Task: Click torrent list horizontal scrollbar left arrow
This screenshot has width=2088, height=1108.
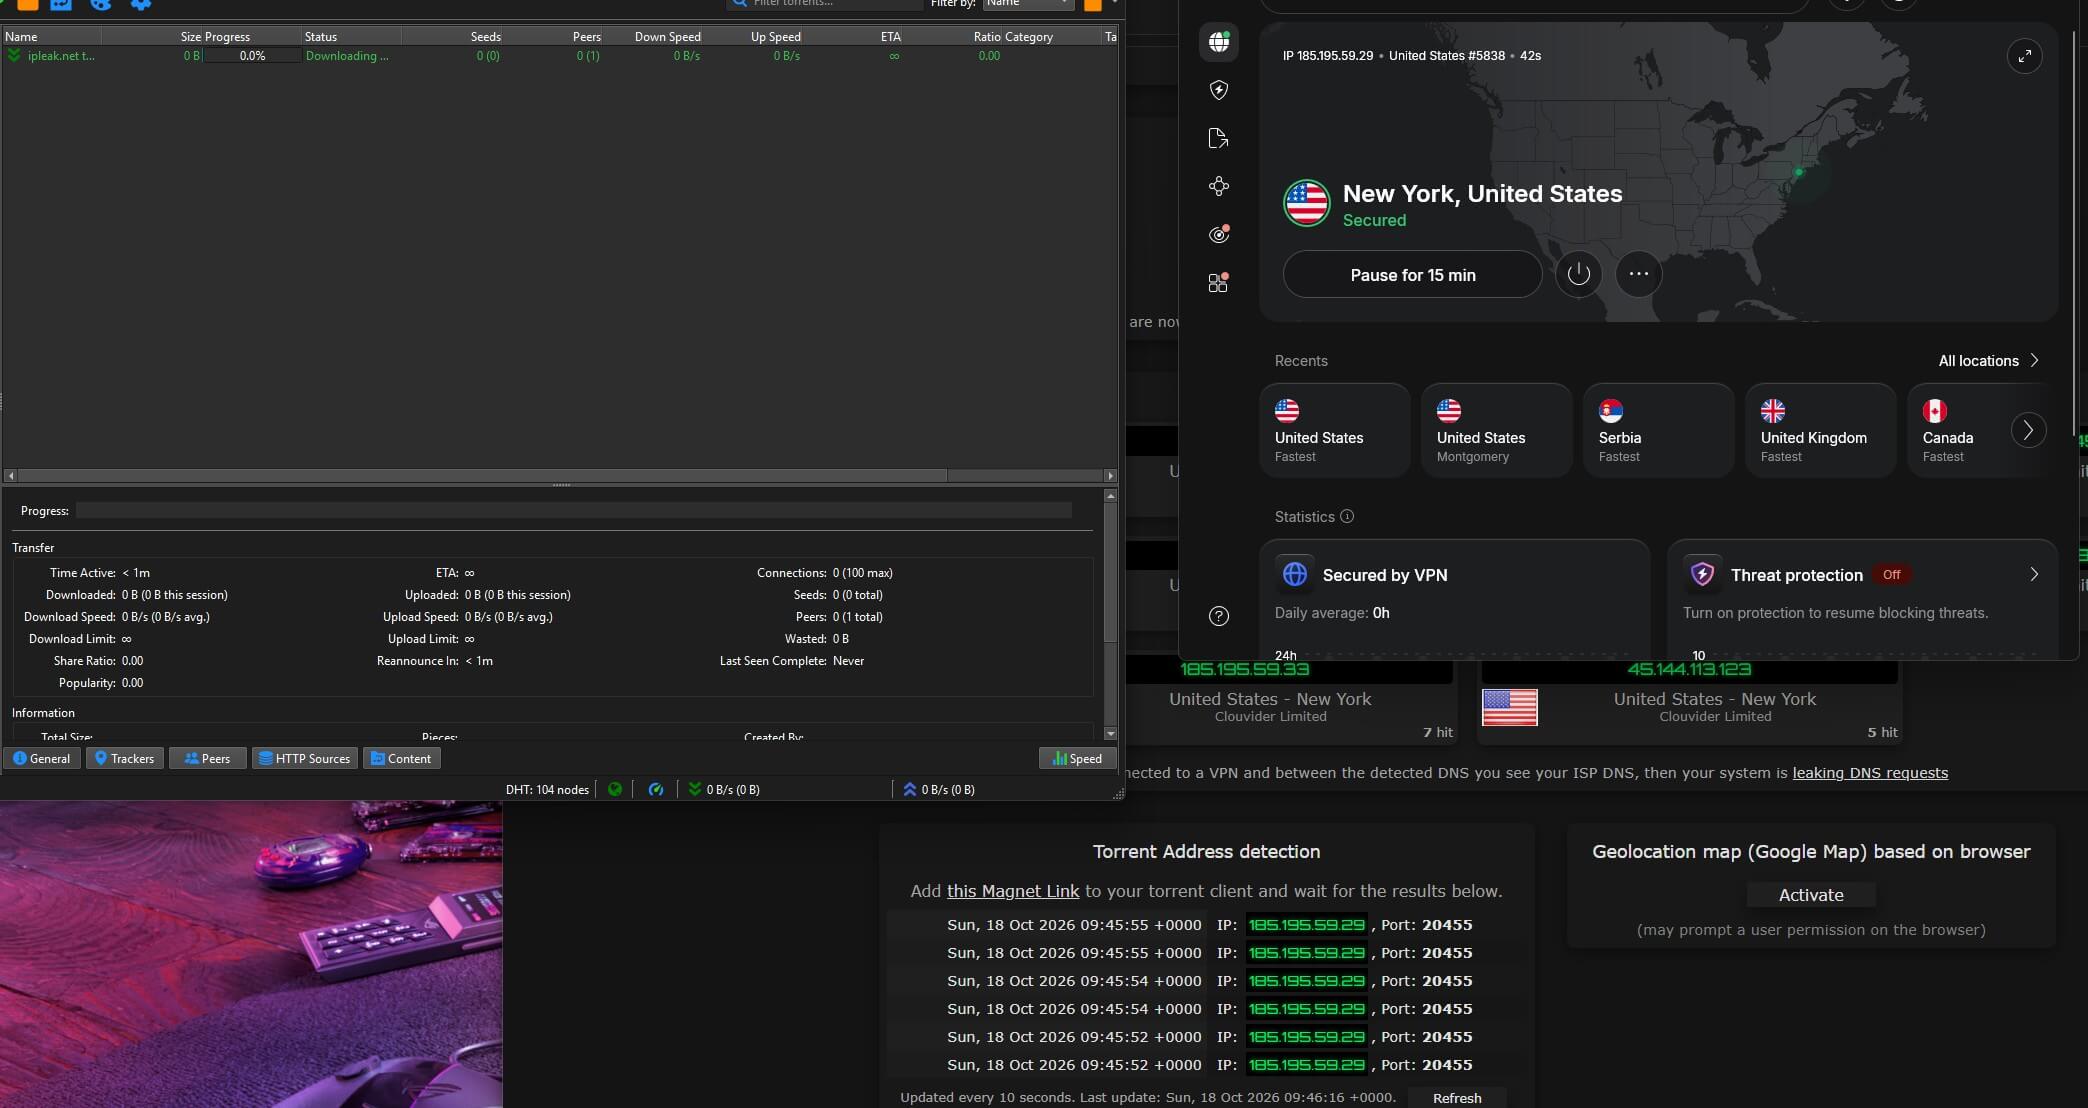Action: [10, 476]
